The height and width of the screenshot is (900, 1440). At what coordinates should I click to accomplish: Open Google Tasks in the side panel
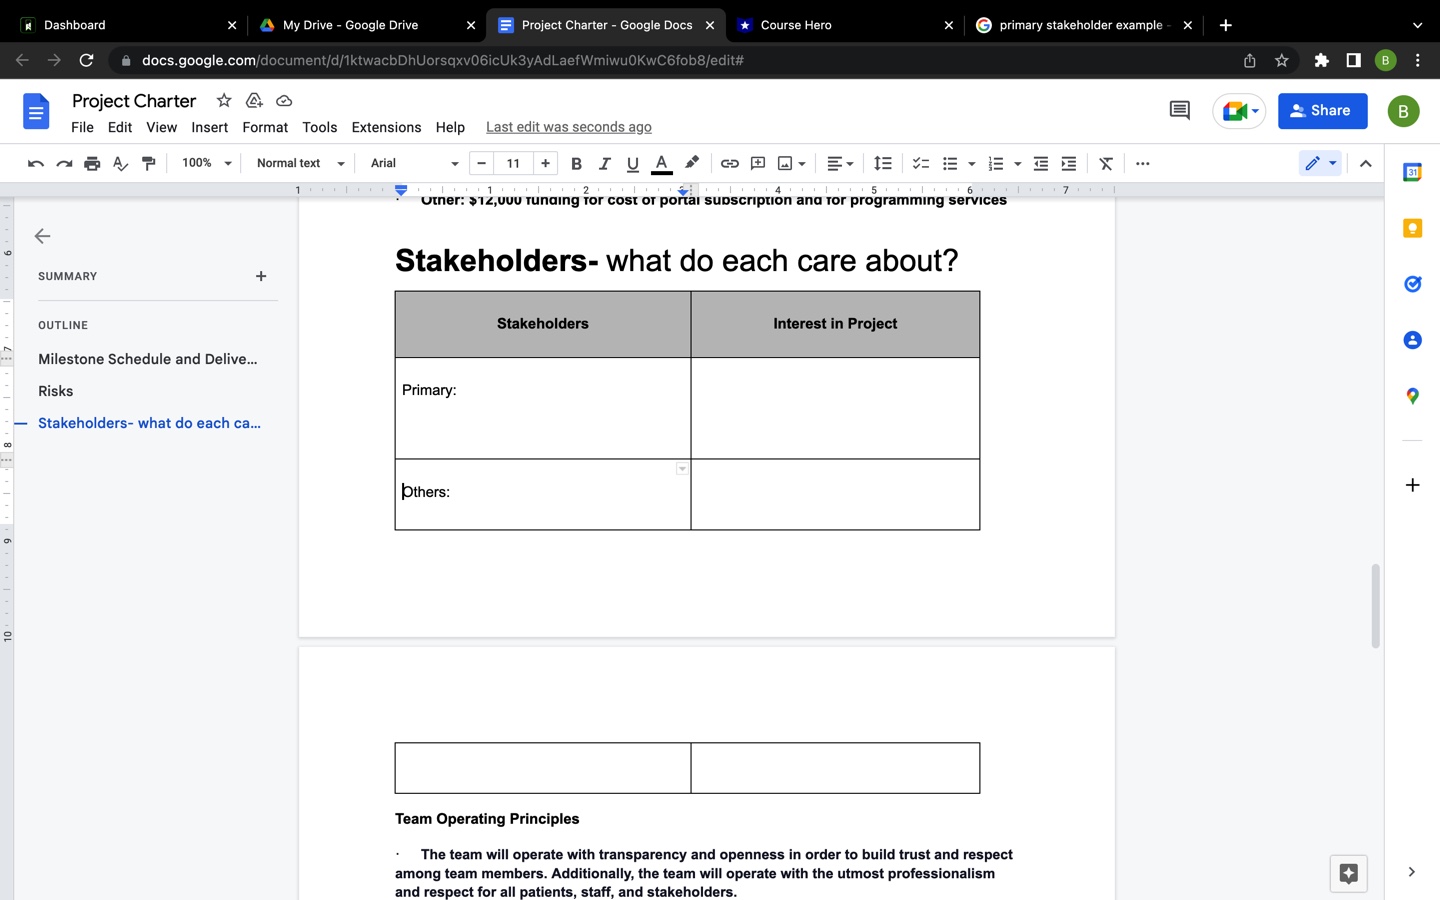coord(1412,284)
